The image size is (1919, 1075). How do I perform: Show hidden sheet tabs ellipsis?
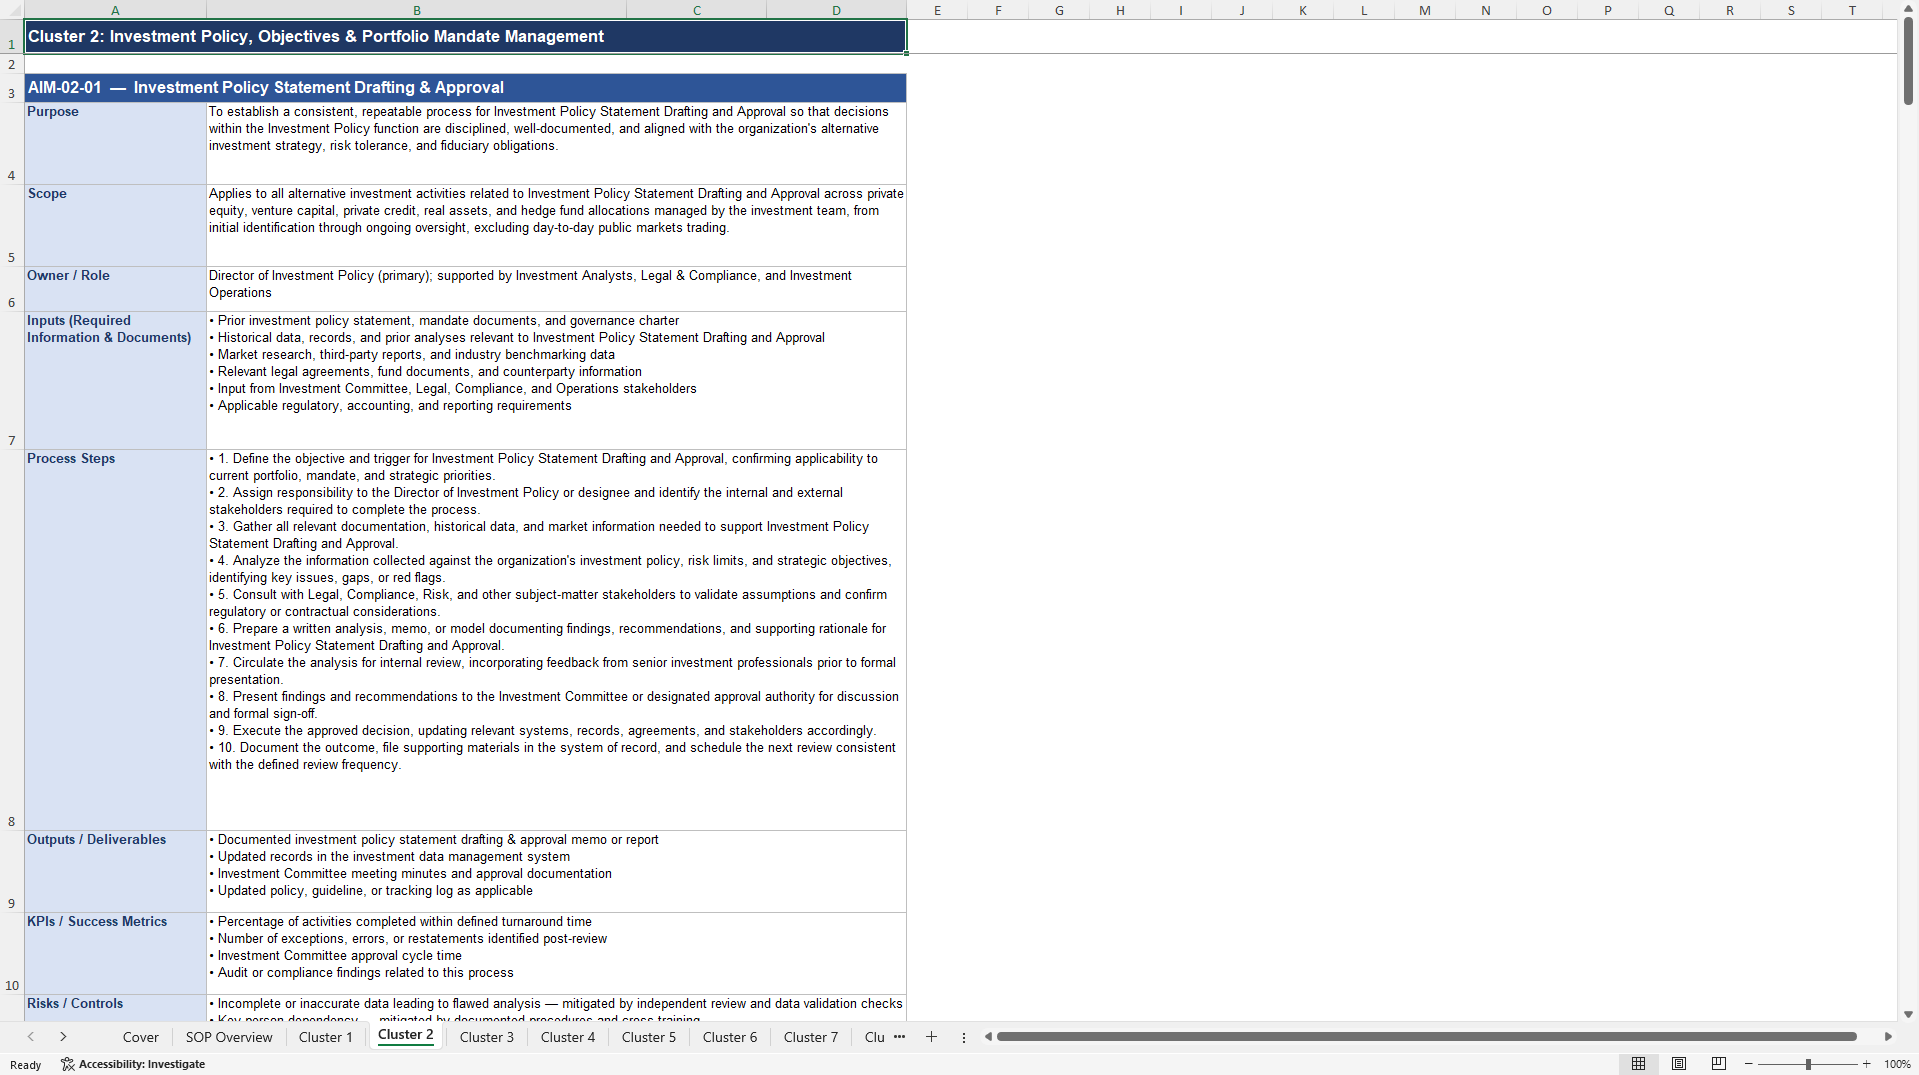899,1037
